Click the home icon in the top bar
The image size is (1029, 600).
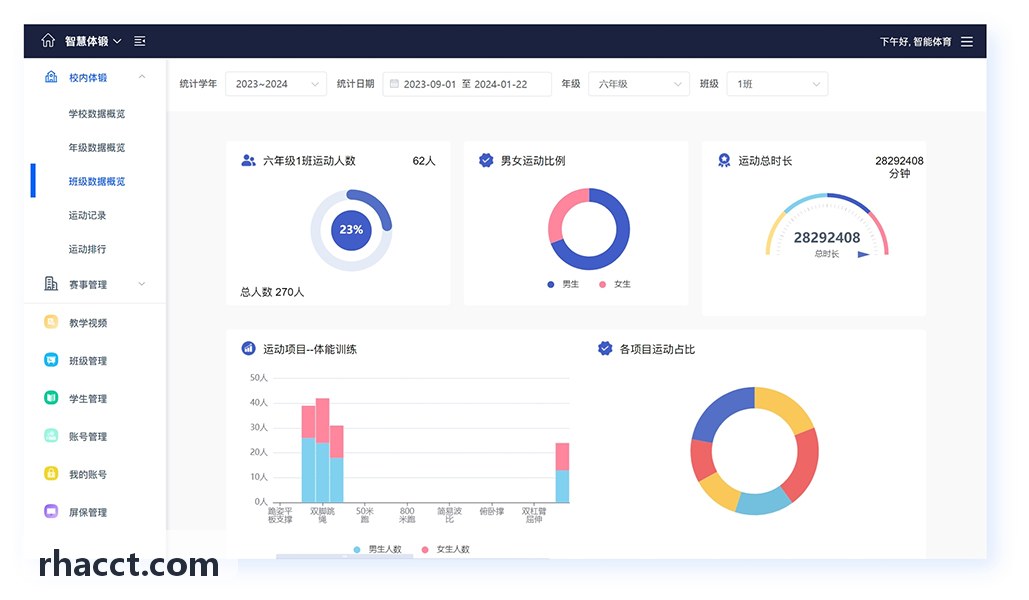[48, 41]
